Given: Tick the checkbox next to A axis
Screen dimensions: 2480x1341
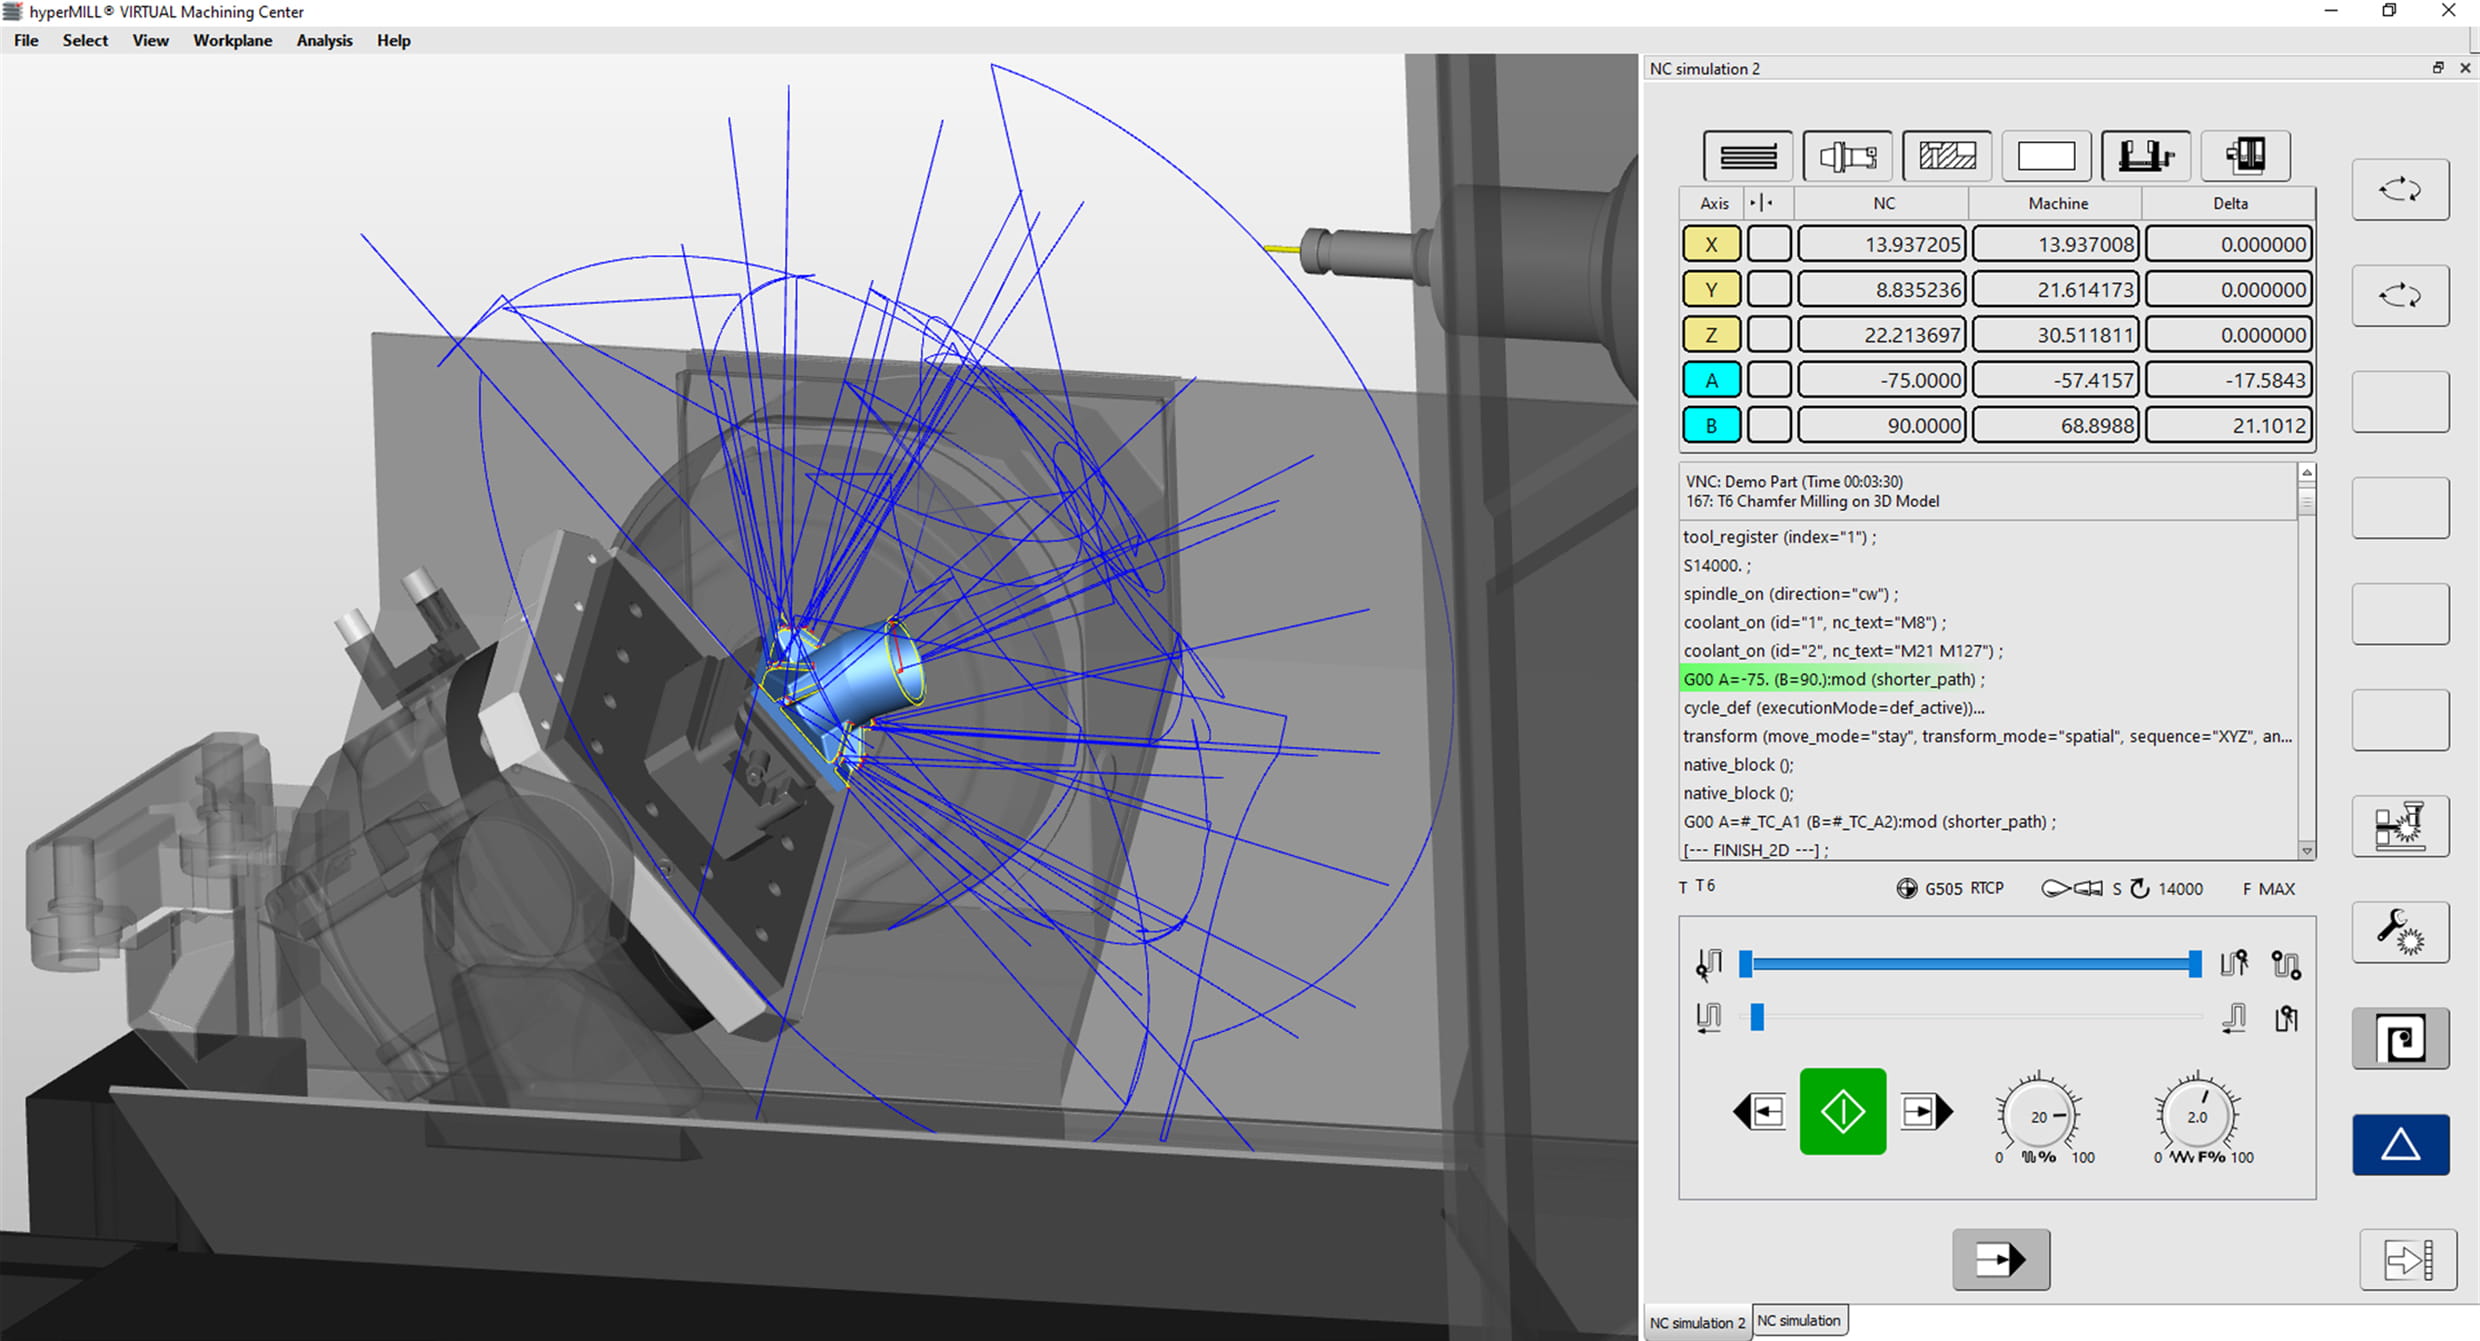Looking at the screenshot, I should pos(1768,380).
